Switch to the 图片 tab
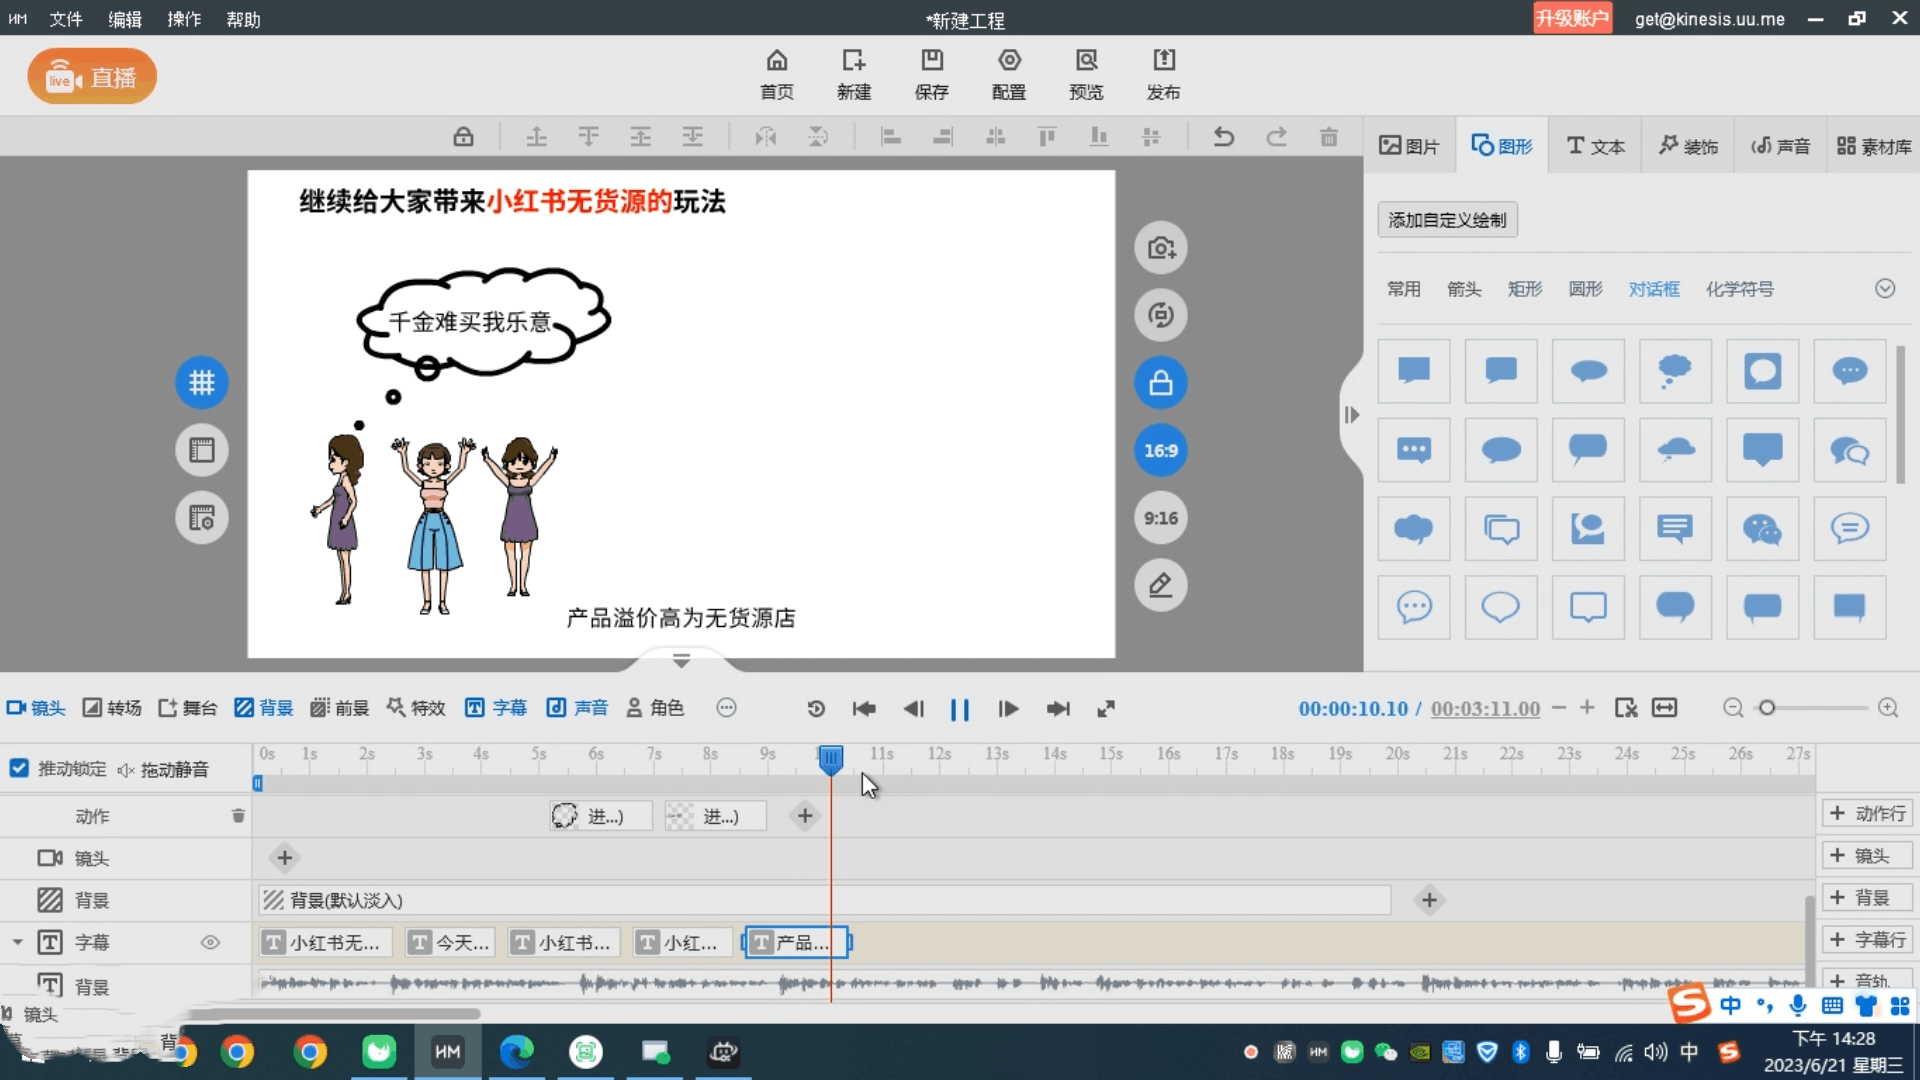Image resolution: width=1920 pixels, height=1080 pixels. coord(1409,146)
